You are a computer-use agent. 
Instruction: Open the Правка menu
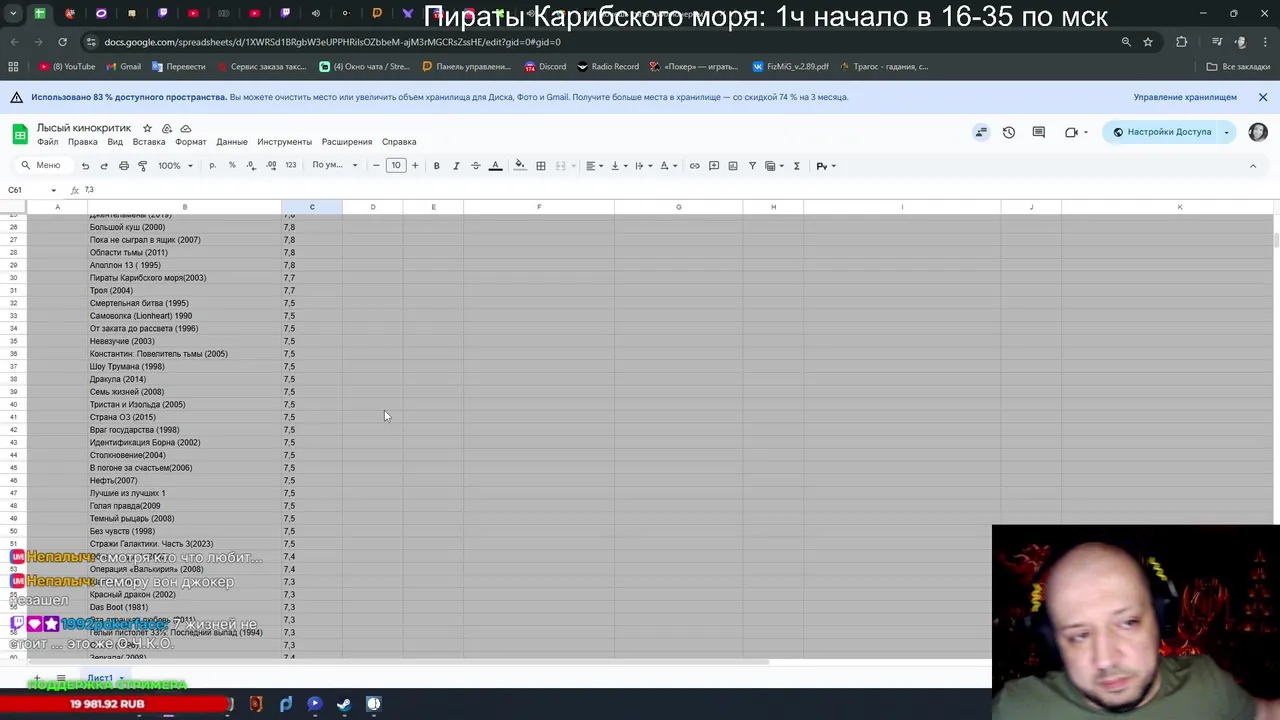pos(83,142)
